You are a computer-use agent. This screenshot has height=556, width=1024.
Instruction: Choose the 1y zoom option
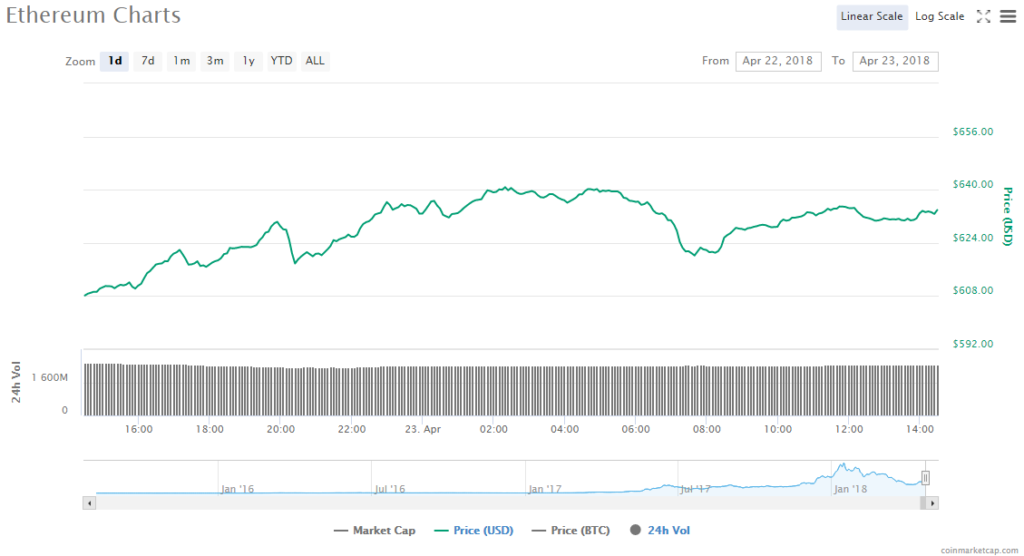(x=248, y=61)
